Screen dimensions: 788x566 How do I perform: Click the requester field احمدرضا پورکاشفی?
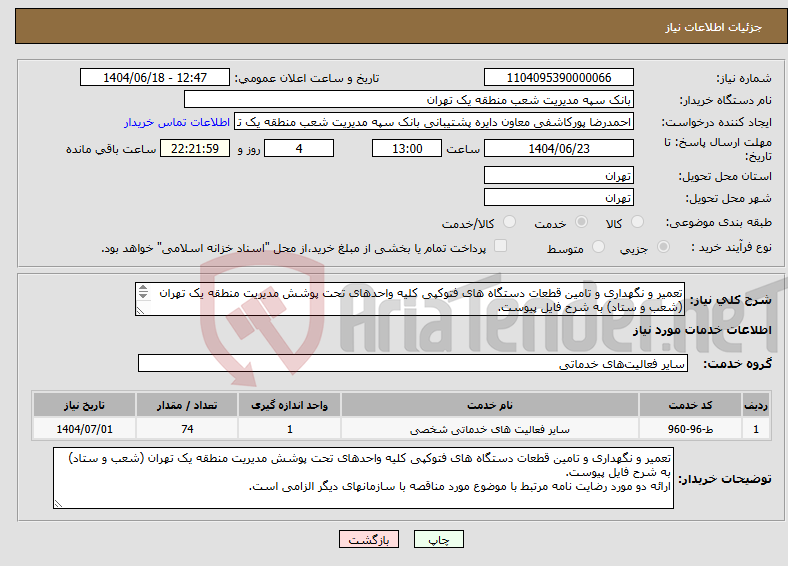coord(434,122)
